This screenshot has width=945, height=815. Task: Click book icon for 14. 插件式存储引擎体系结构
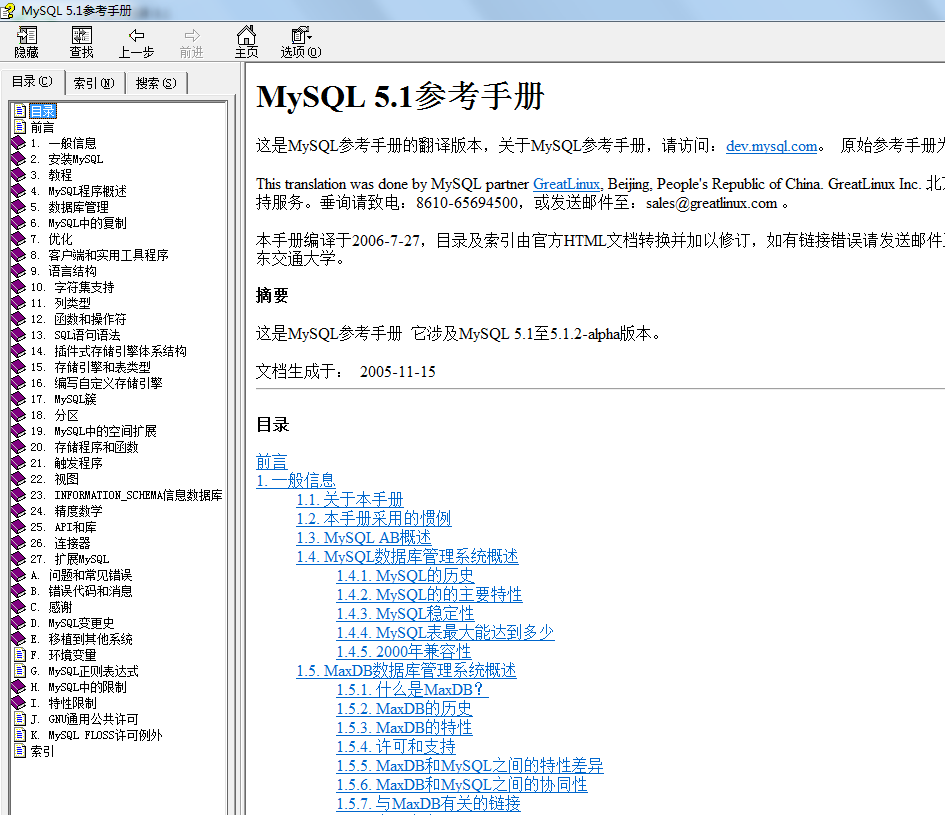click(x=19, y=351)
